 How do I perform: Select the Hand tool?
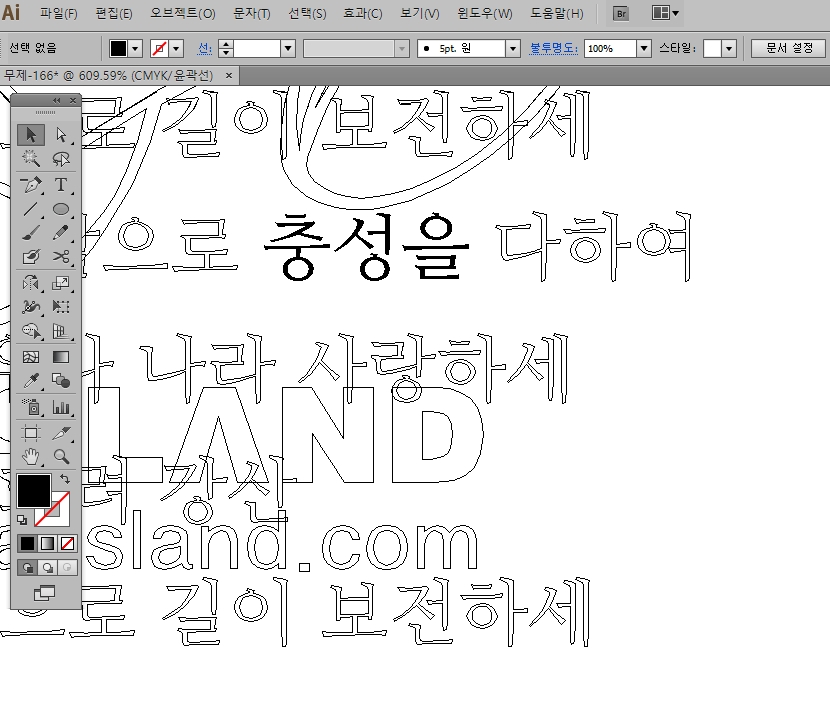31,456
